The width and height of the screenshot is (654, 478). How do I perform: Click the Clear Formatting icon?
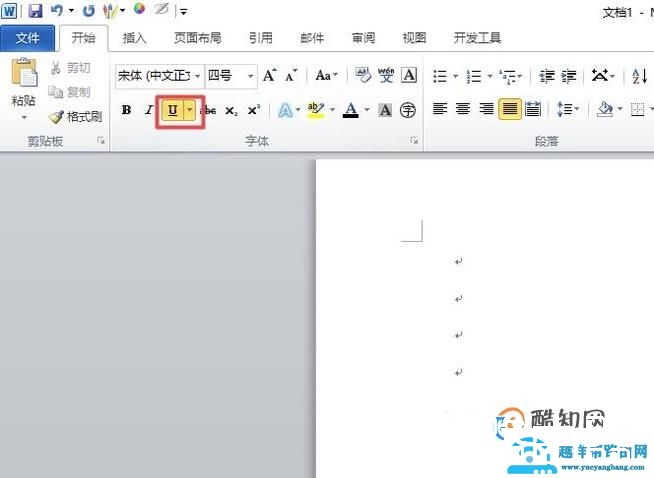click(363, 75)
